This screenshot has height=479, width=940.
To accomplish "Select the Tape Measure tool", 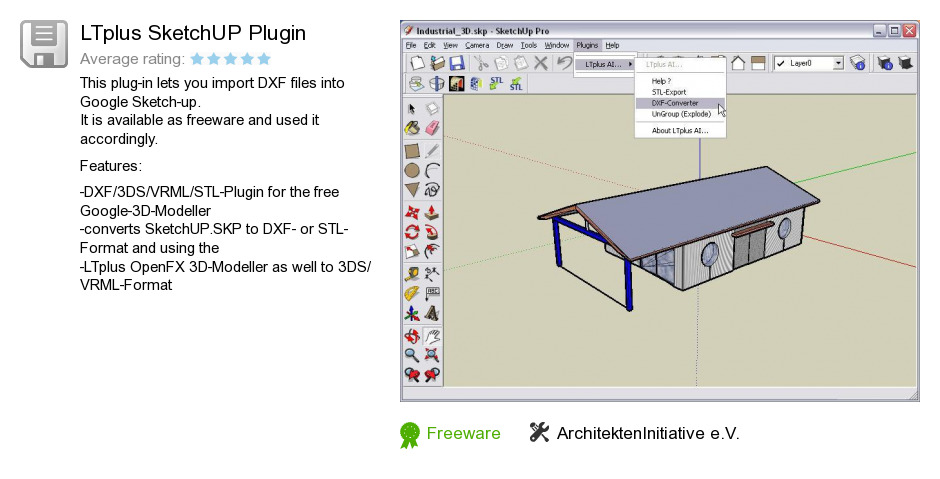I will [x=412, y=275].
